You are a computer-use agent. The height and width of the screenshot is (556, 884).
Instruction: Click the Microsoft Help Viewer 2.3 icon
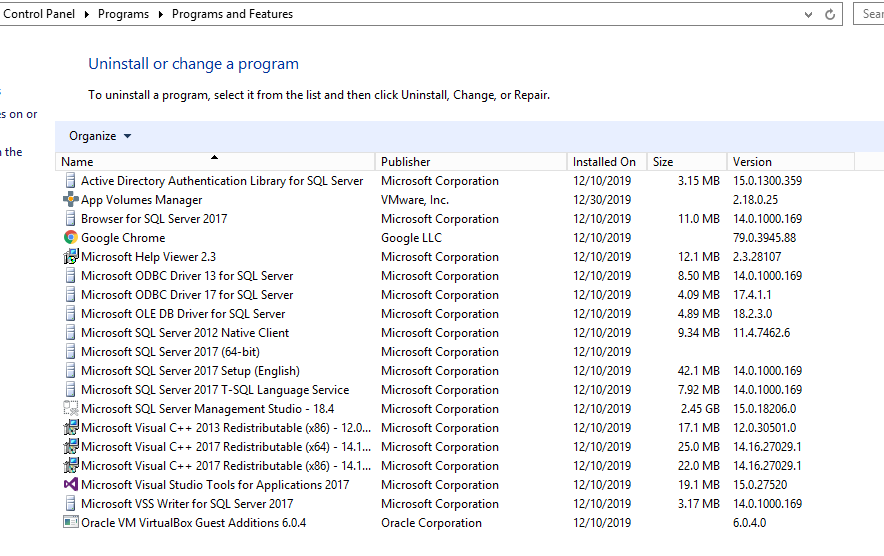click(70, 257)
